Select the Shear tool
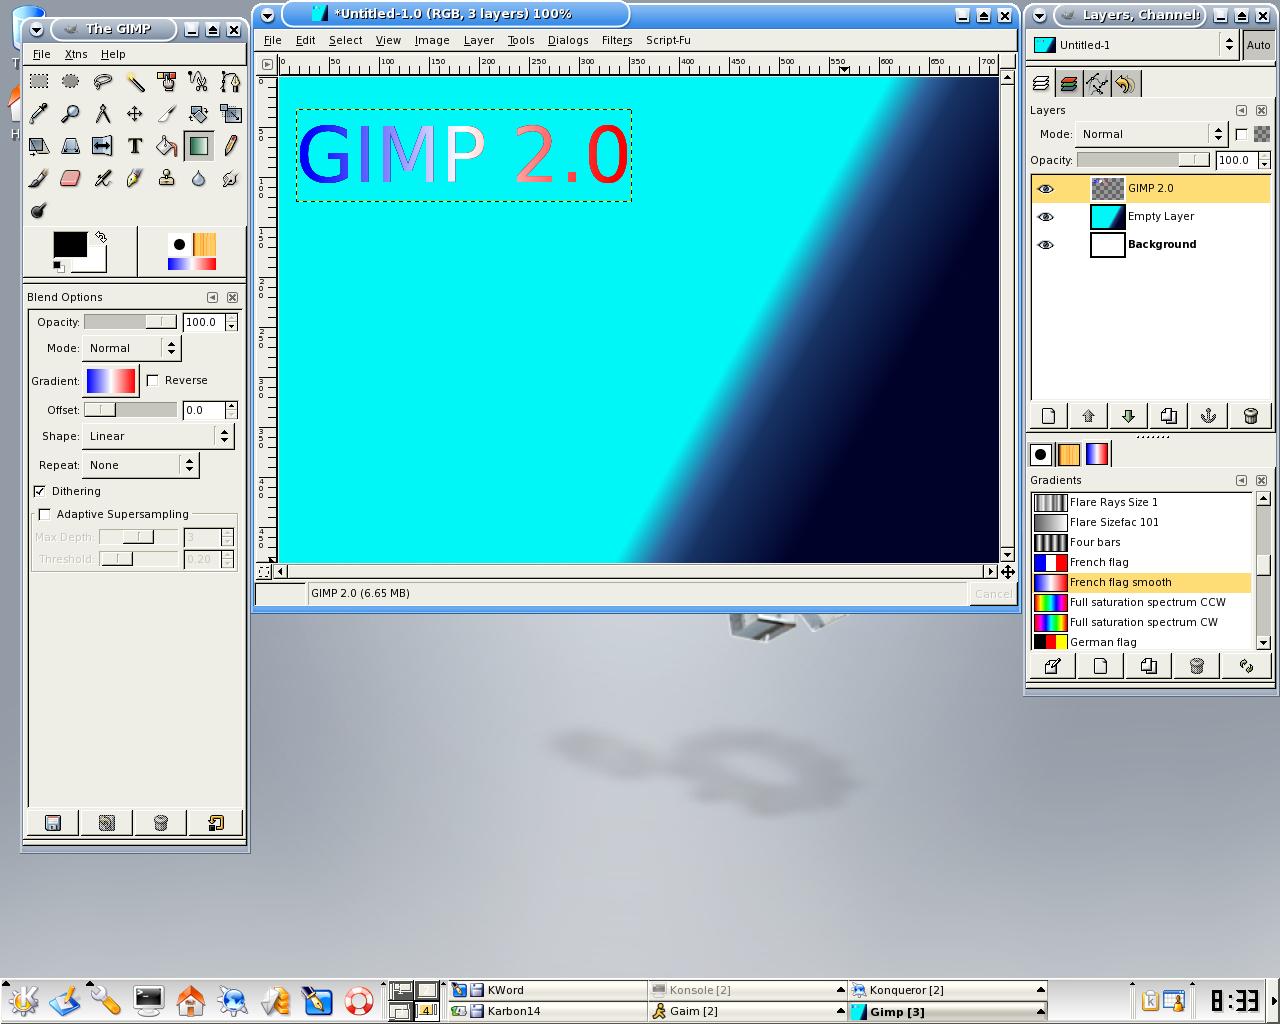1280x1024 pixels. coord(39,146)
